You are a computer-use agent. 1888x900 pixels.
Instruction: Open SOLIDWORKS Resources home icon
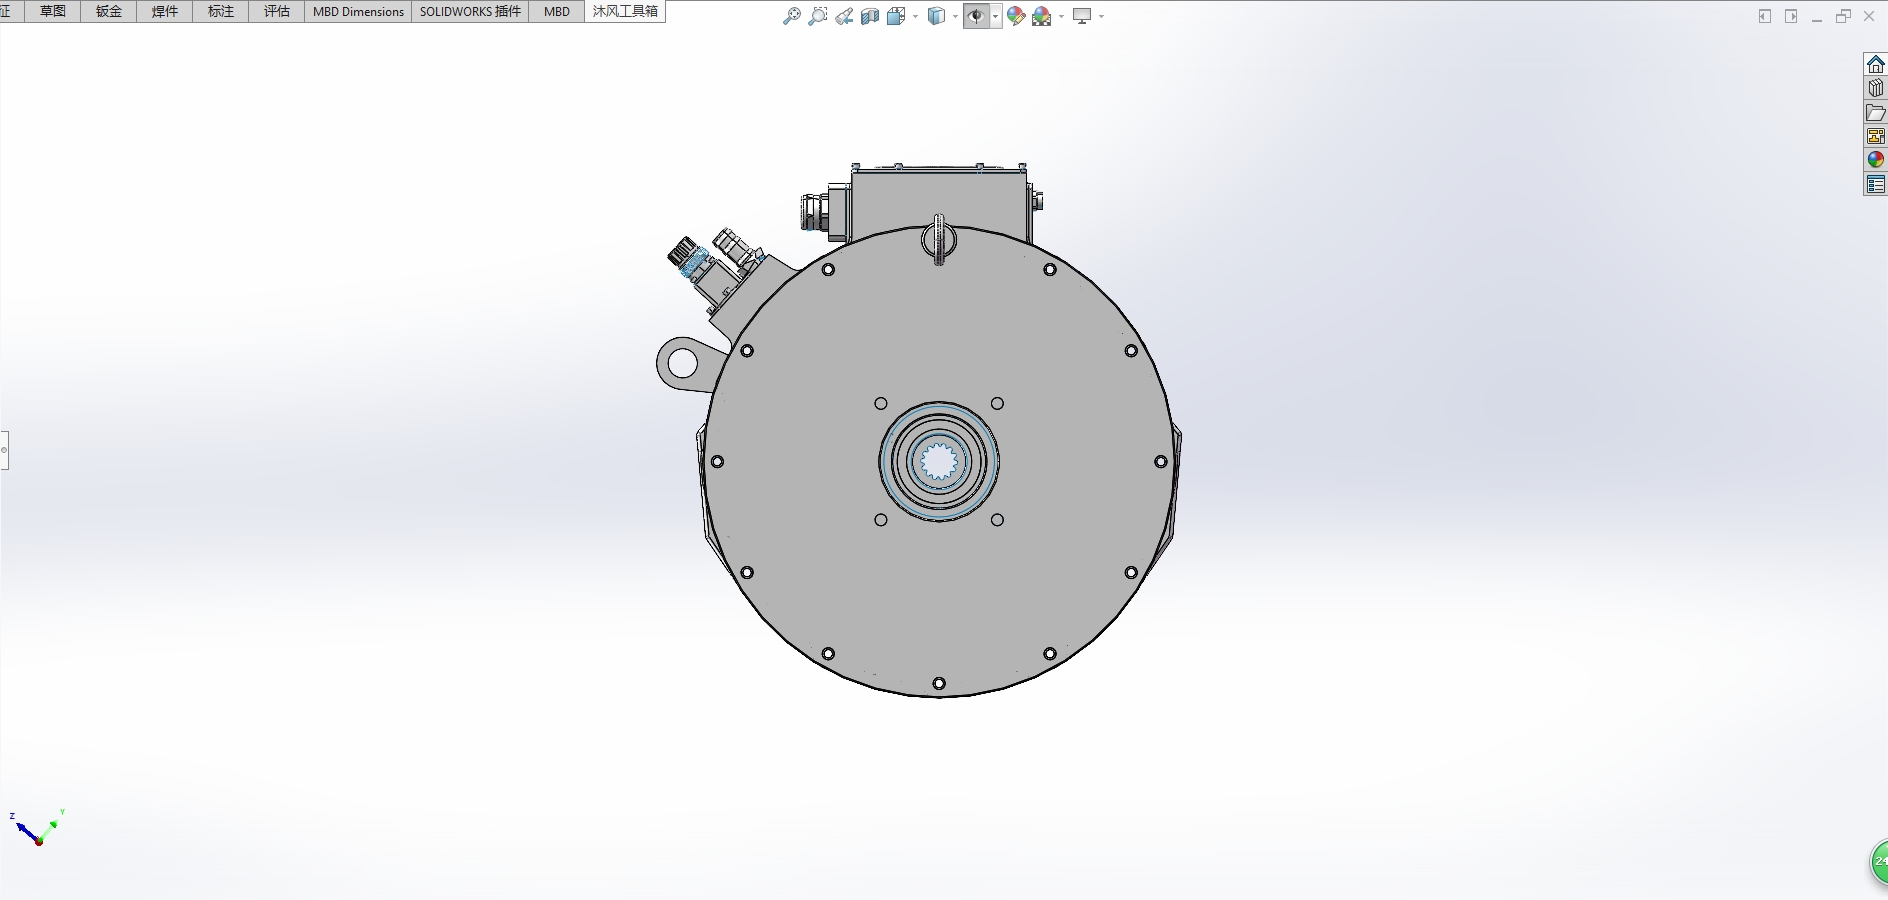pyautogui.click(x=1875, y=64)
